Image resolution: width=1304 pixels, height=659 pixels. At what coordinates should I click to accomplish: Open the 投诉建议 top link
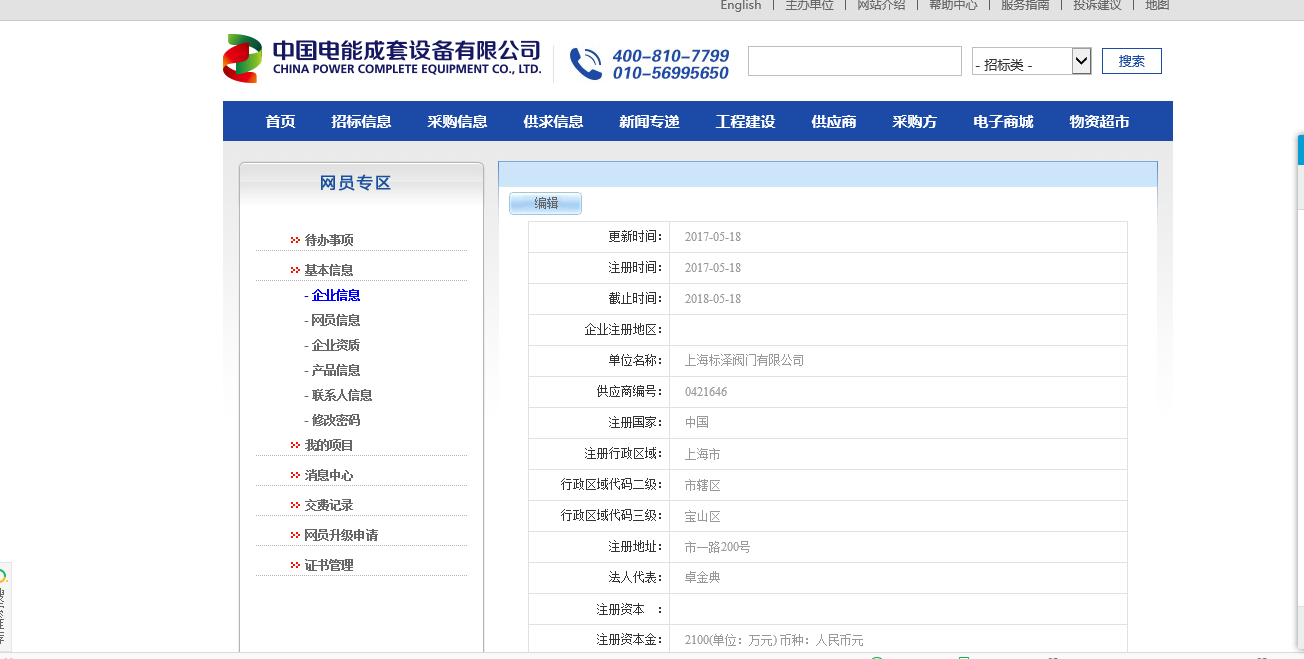[1097, 5]
